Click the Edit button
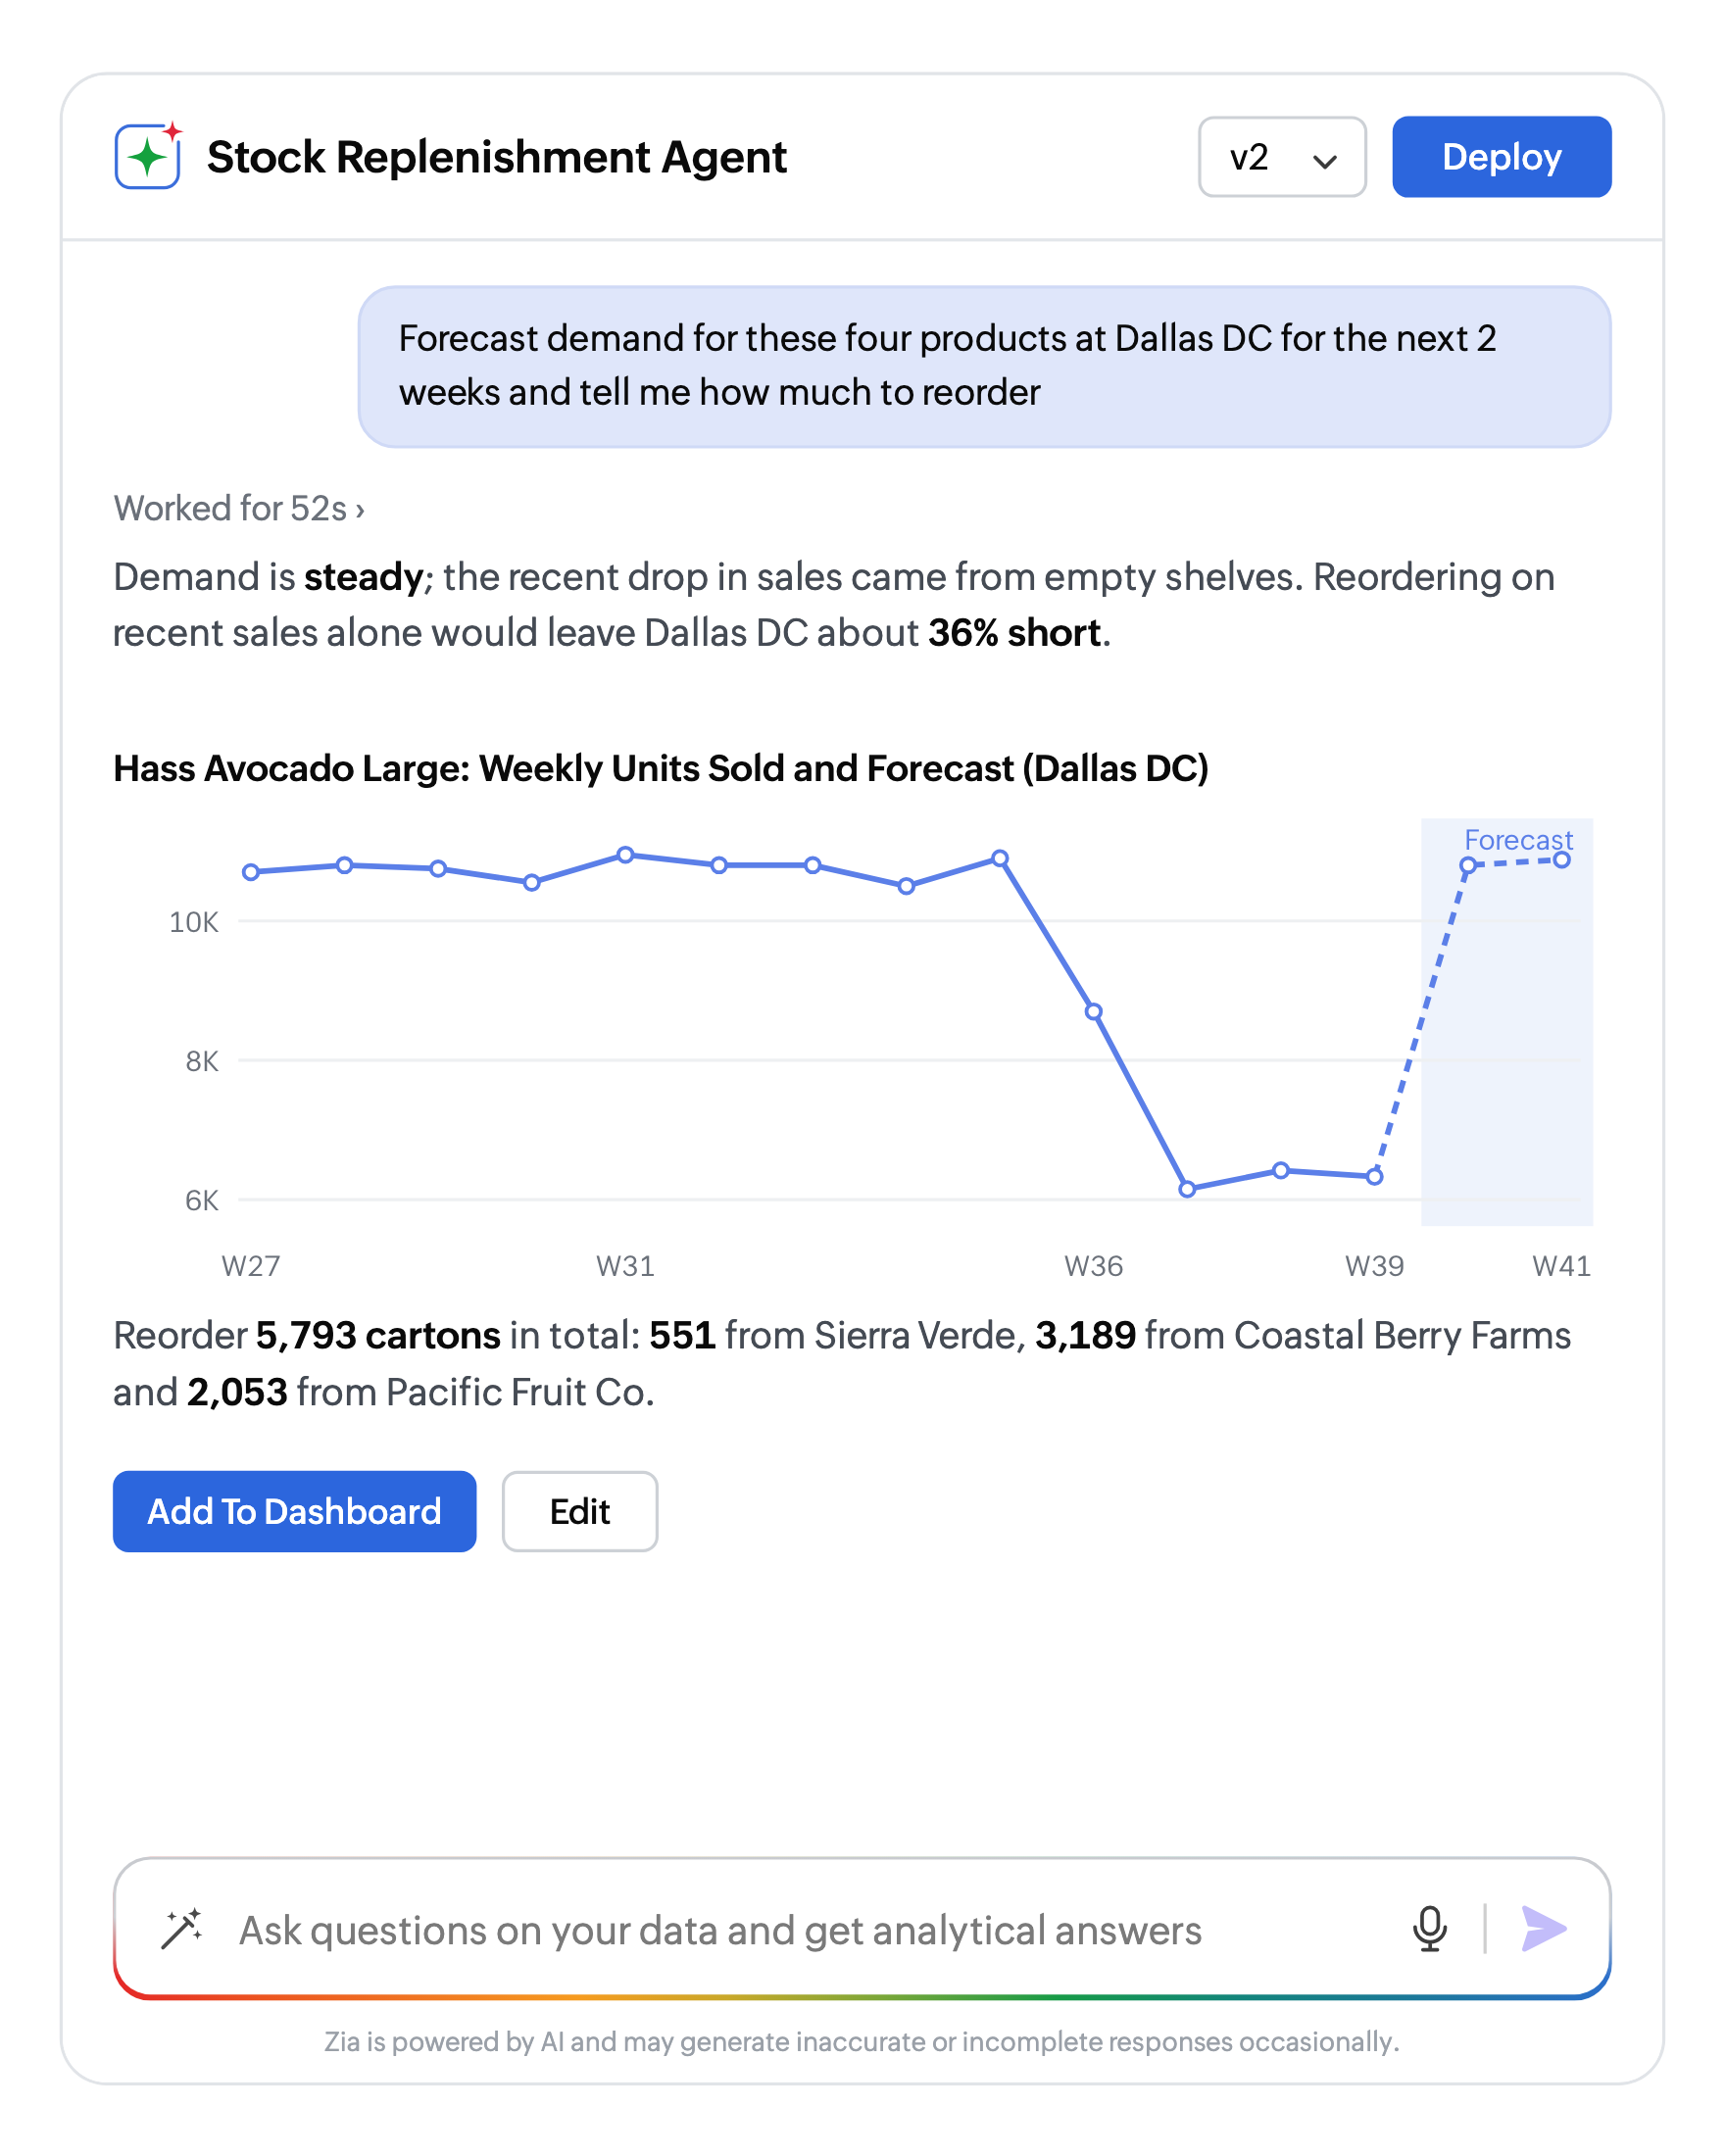This screenshot has height=2156, width=1725. coord(579,1511)
